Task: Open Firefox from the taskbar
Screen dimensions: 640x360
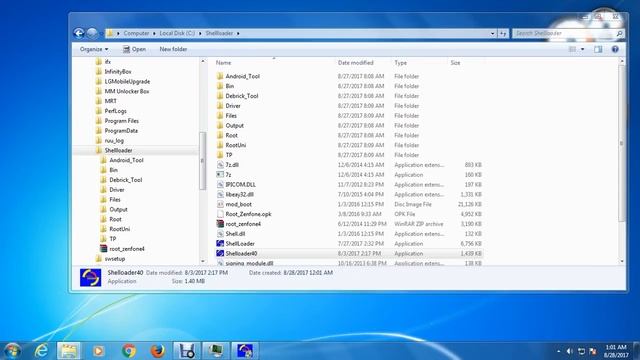Action: (158, 351)
